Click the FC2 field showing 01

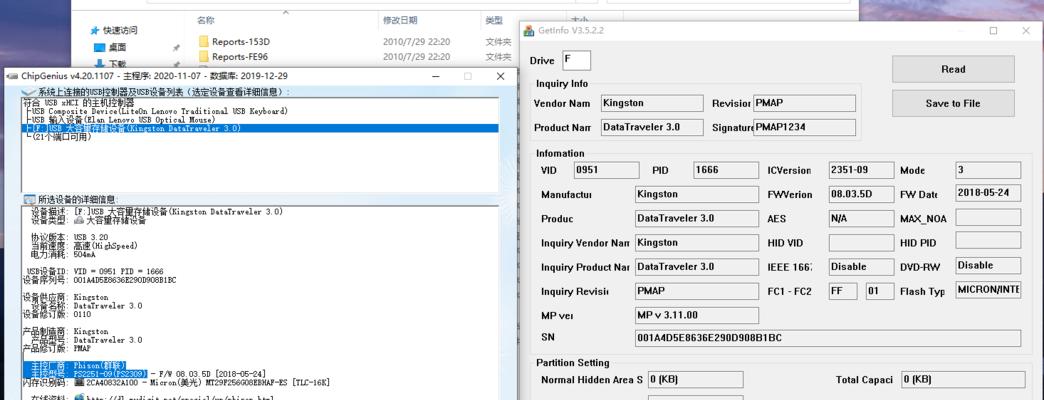click(x=880, y=291)
